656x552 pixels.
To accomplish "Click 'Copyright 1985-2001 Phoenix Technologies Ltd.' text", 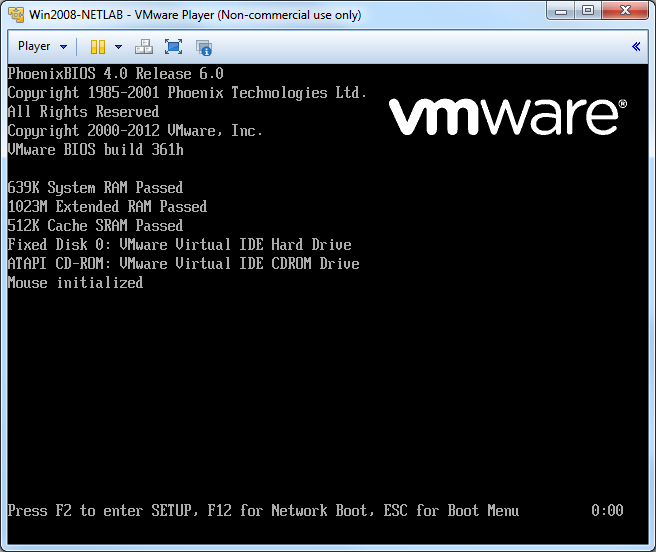I will pyautogui.click(x=187, y=93).
